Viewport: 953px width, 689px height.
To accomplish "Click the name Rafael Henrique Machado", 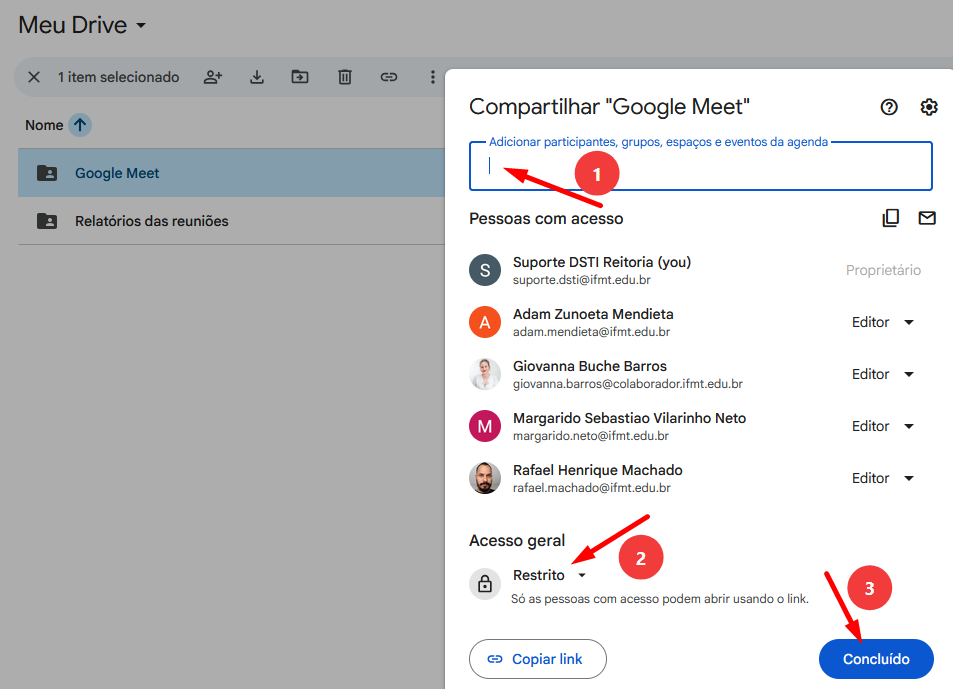I will (x=597, y=470).
